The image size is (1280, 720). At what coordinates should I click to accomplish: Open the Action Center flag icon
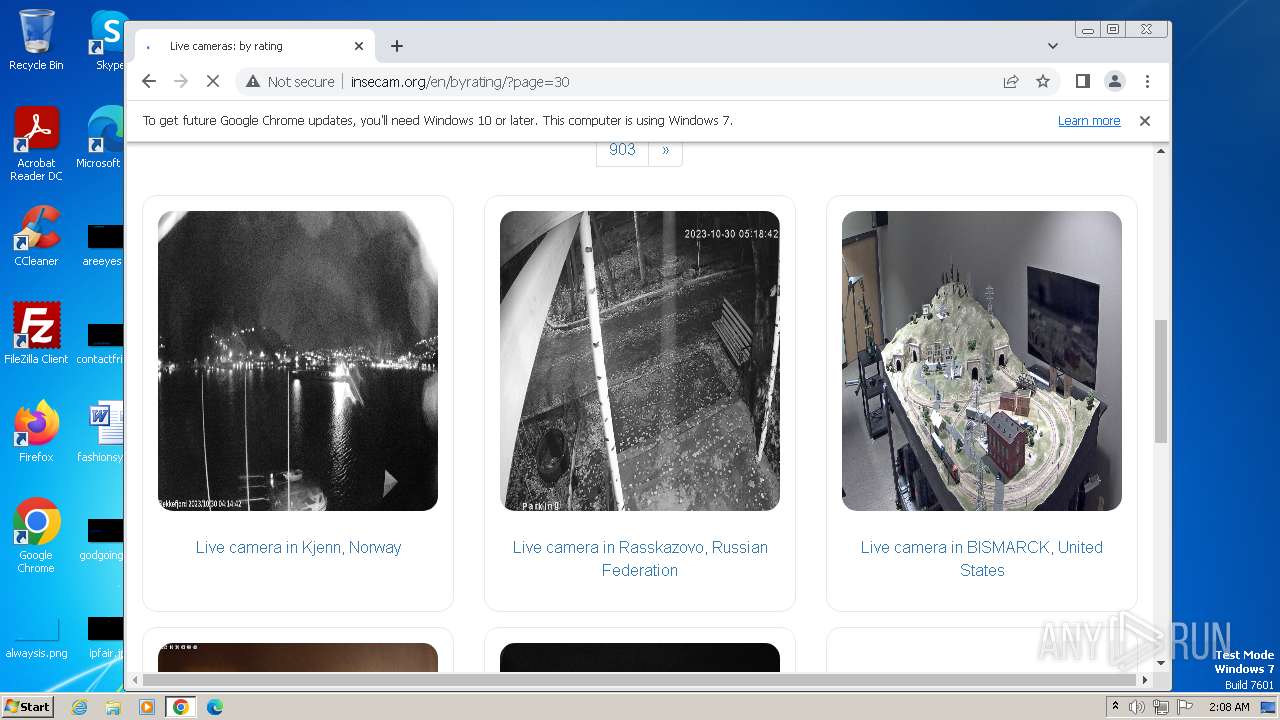[x=1184, y=707]
